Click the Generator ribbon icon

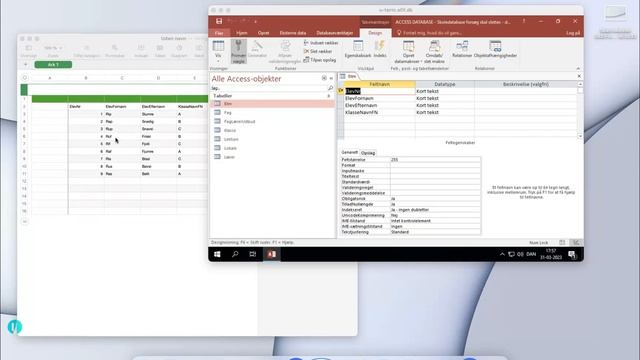(257, 49)
